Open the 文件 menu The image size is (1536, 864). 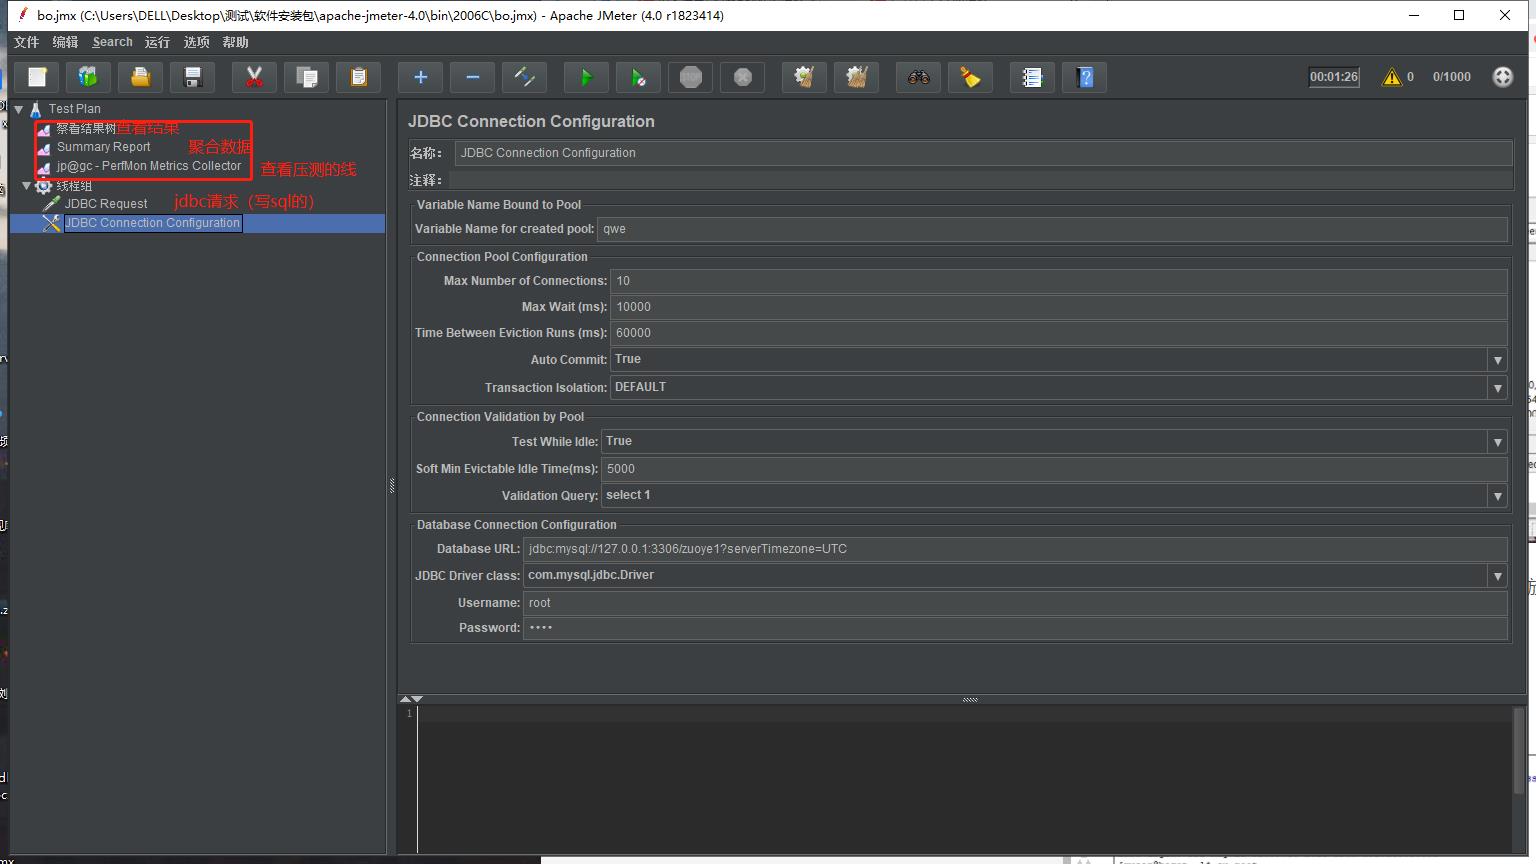26,42
